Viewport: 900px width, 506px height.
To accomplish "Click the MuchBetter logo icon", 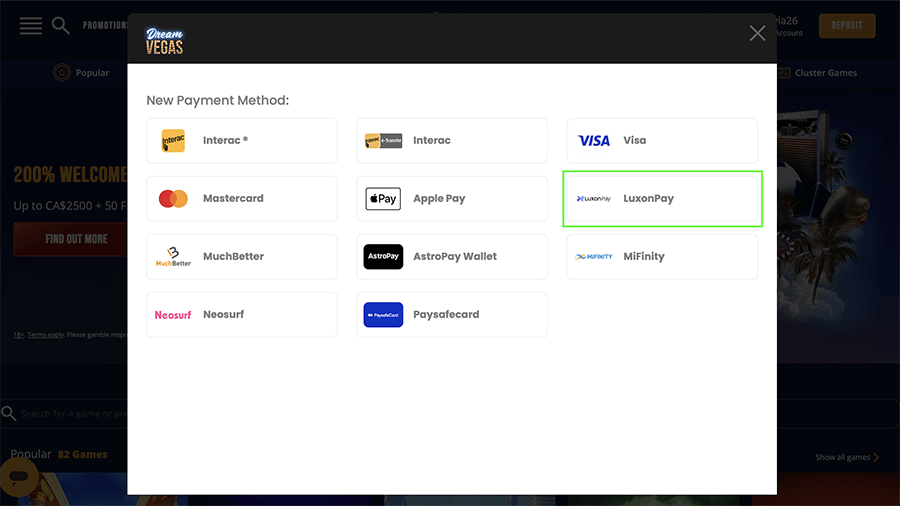I will pos(173,256).
